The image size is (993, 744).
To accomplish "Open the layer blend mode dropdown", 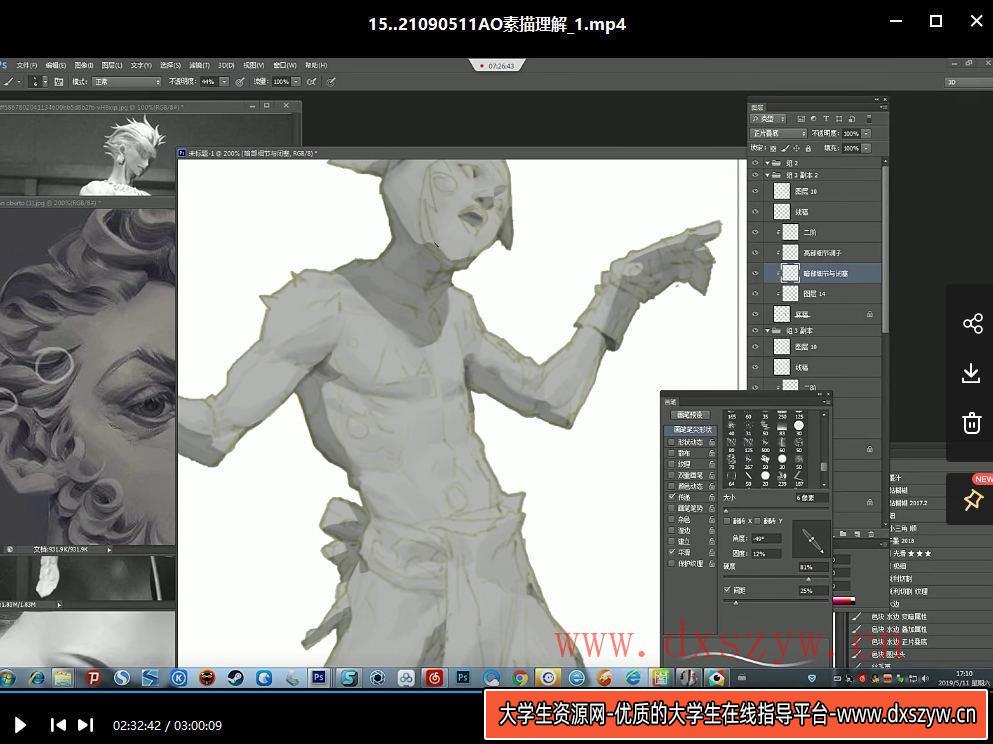I will point(779,134).
